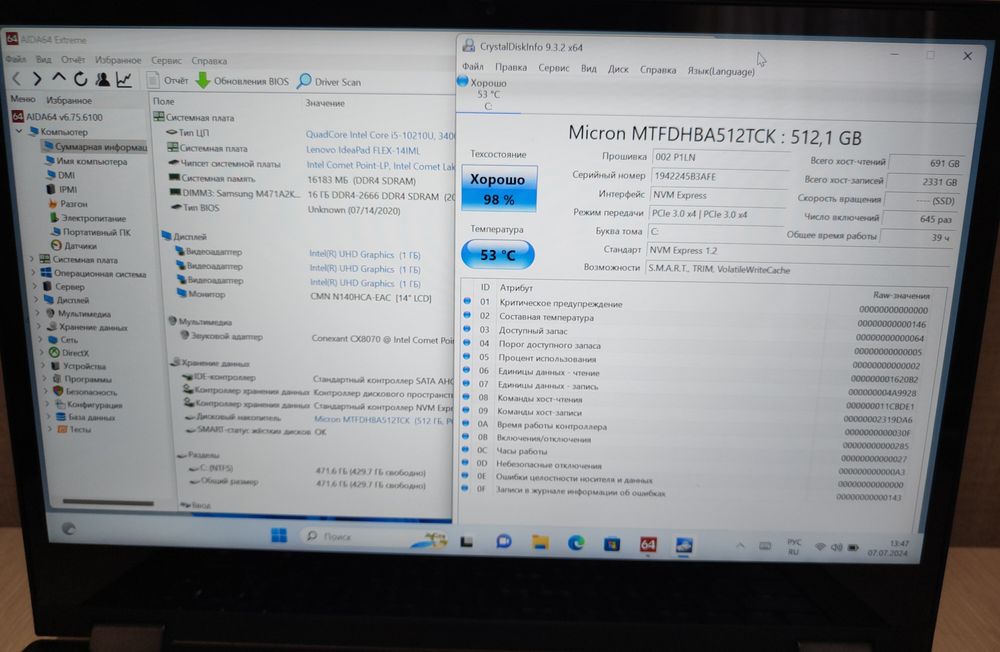Expand the Сеть tree node

(41, 339)
